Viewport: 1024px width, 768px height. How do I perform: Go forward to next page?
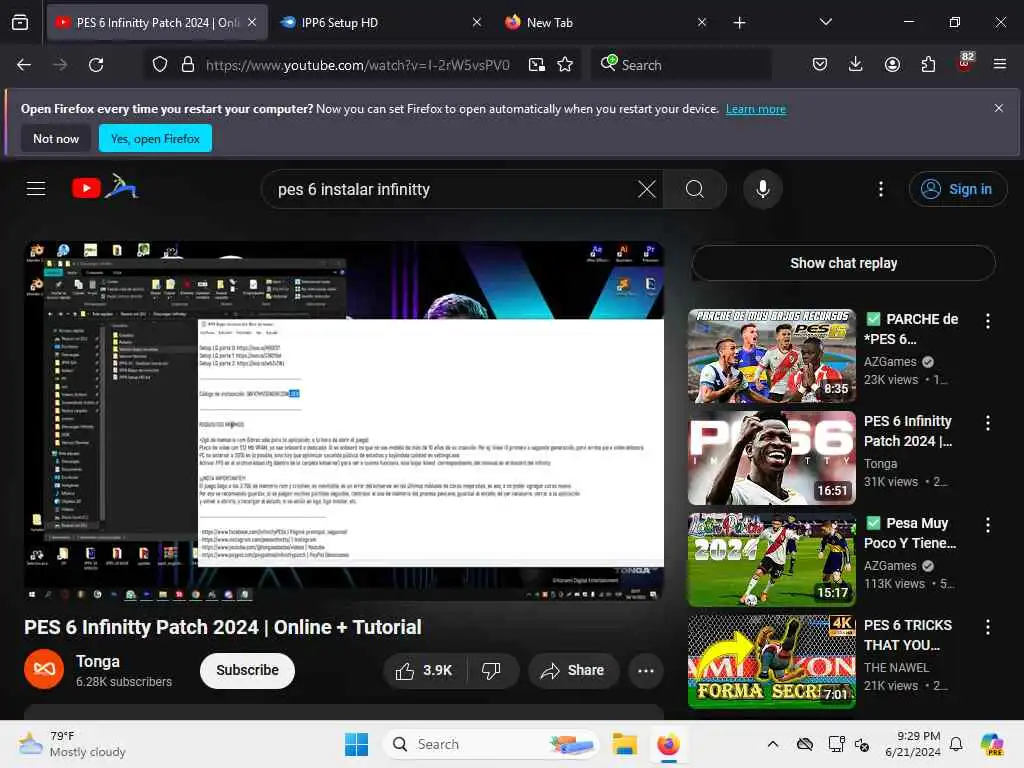[x=60, y=65]
